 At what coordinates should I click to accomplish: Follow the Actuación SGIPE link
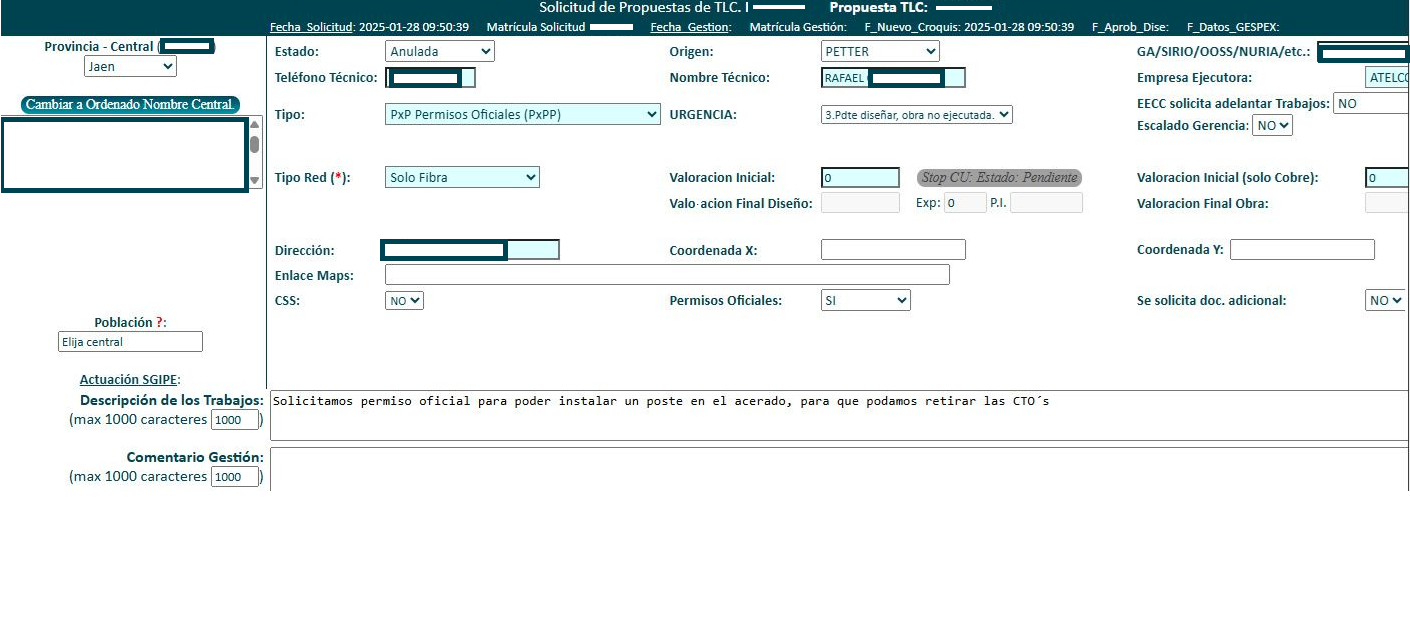[x=129, y=380]
